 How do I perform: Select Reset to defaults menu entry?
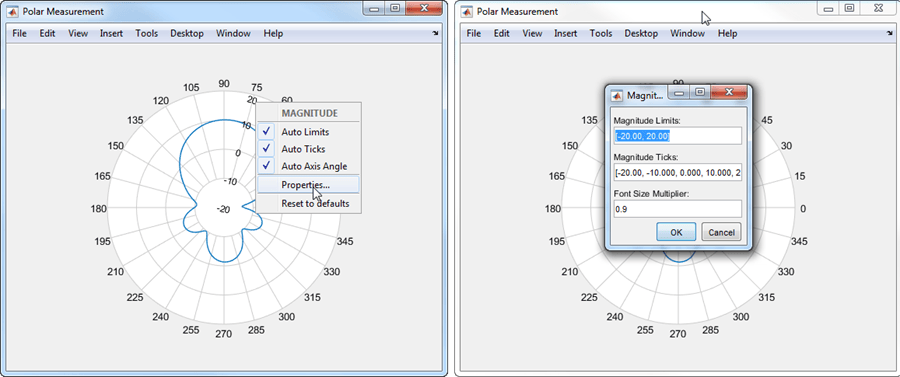[x=308, y=203]
